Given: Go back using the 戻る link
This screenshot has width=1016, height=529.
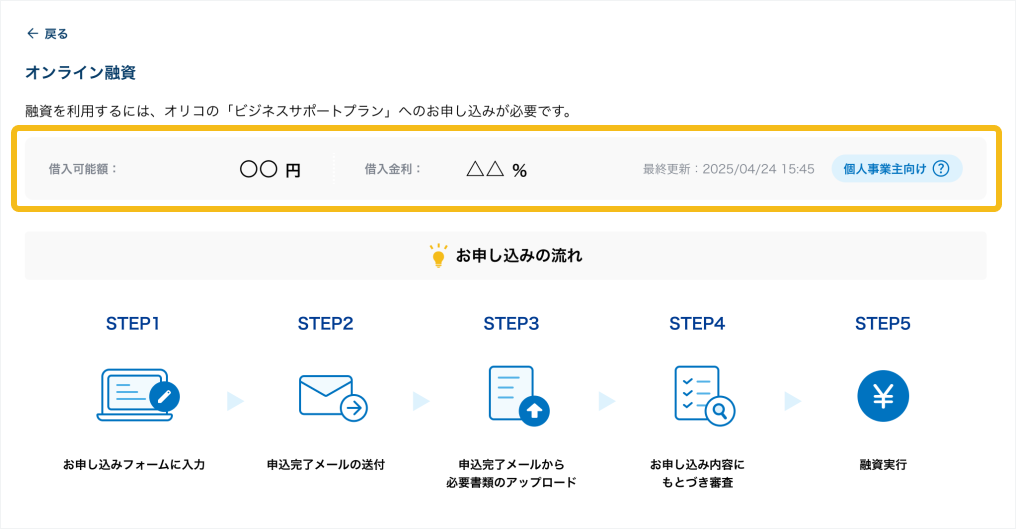Looking at the screenshot, I should tap(56, 34).
